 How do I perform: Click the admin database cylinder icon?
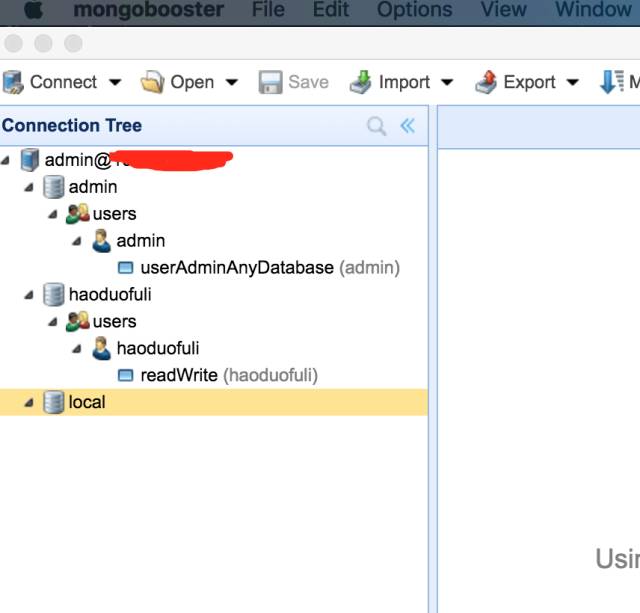pyautogui.click(x=54, y=187)
